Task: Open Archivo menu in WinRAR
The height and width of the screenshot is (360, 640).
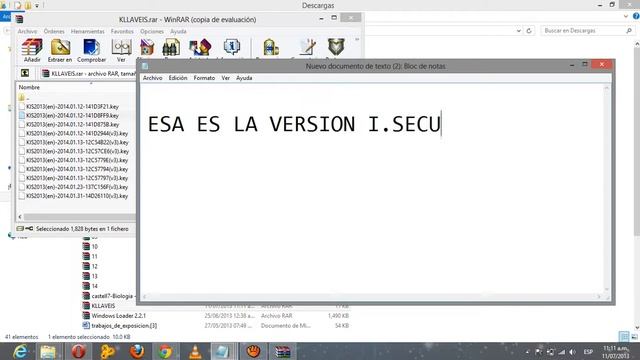Action: point(27,31)
